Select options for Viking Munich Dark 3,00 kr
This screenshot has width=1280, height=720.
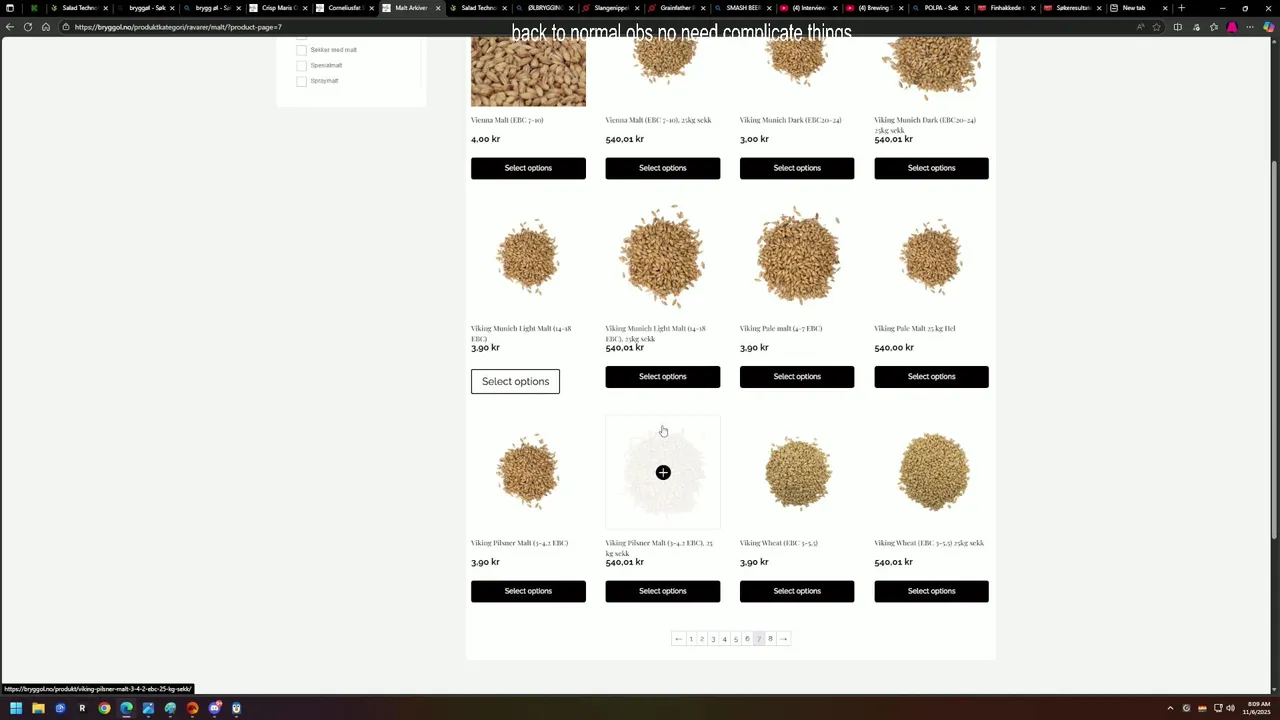(797, 168)
